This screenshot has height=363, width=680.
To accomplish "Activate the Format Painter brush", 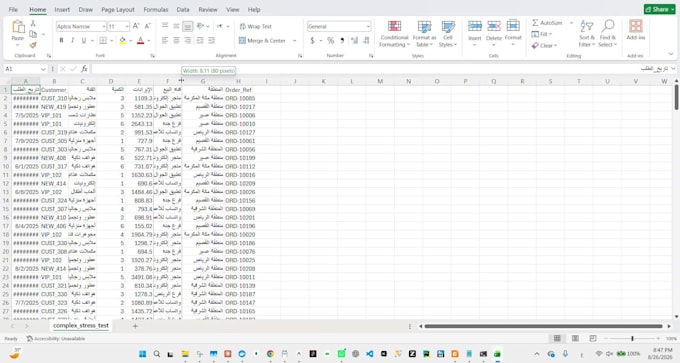I will point(33,45).
